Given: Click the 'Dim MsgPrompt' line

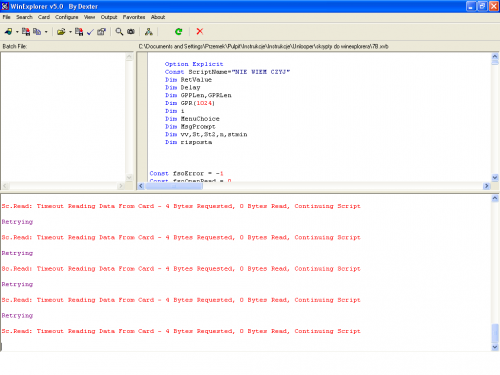Looking at the screenshot, I should pos(190,127).
